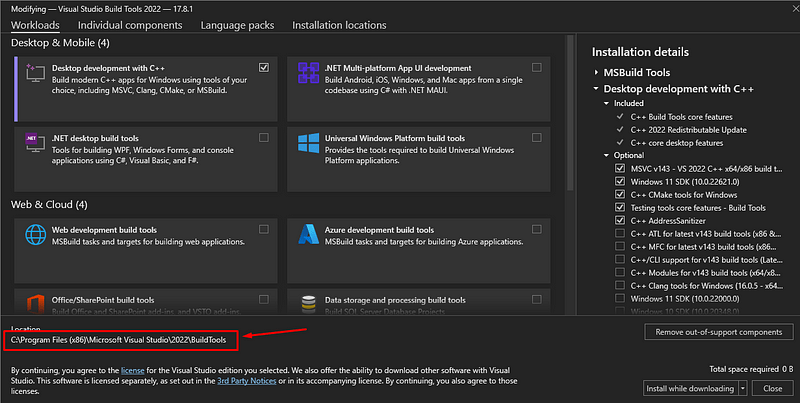Click the .NET MAUI workload icon
The image size is (800, 403).
tap(308, 73)
